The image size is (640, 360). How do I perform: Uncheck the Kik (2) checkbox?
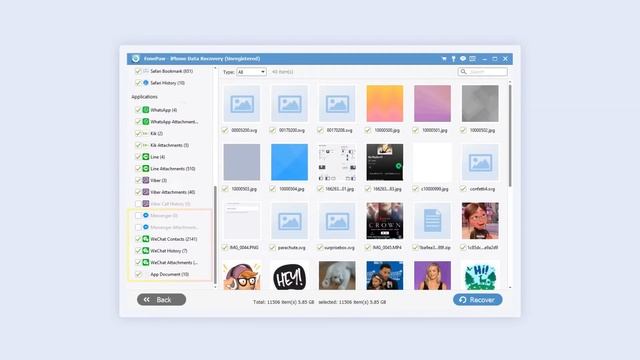click(x=138, y=133)
